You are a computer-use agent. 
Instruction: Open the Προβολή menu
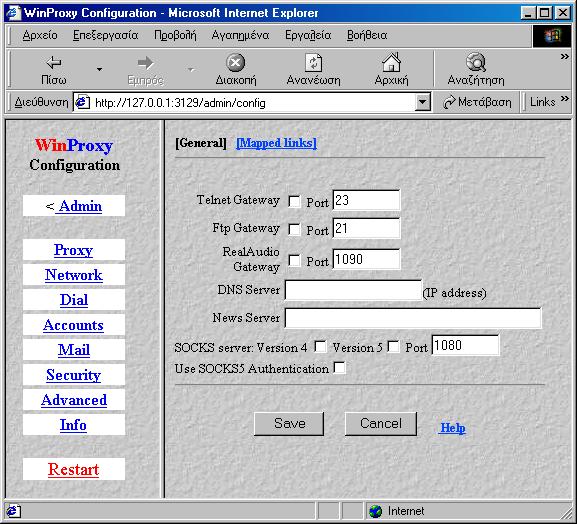coord(175,35)
